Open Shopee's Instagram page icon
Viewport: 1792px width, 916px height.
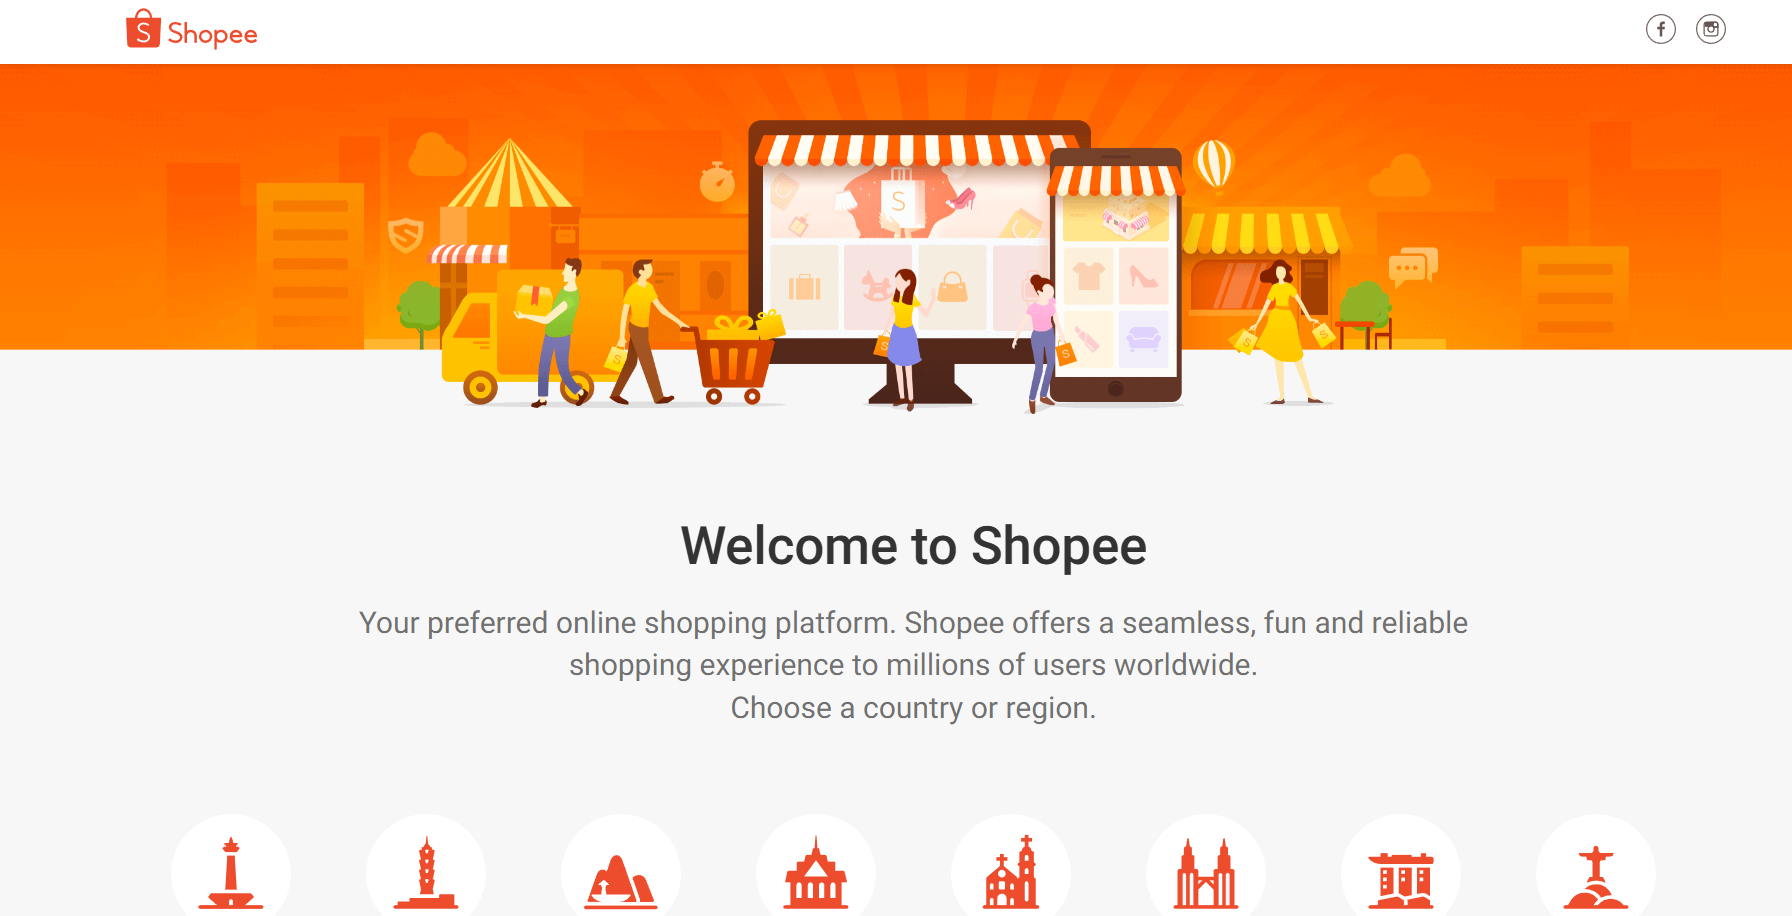(1711, 30)
